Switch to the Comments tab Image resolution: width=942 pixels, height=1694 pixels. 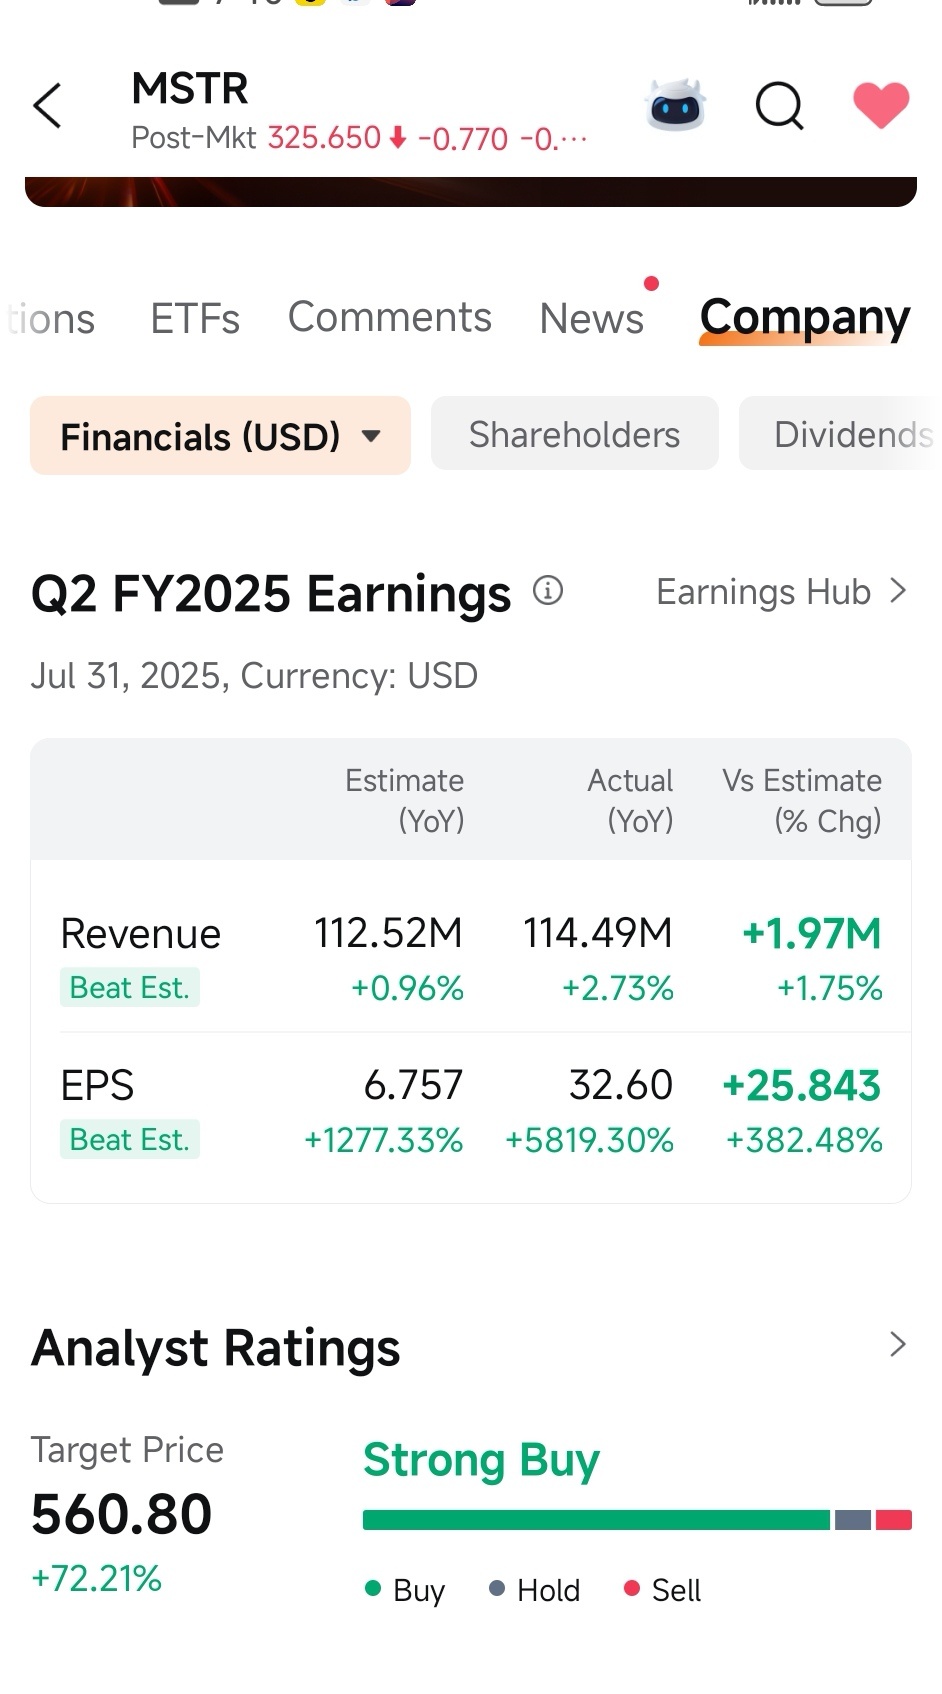pyautogui.click(x=389, y=318)
